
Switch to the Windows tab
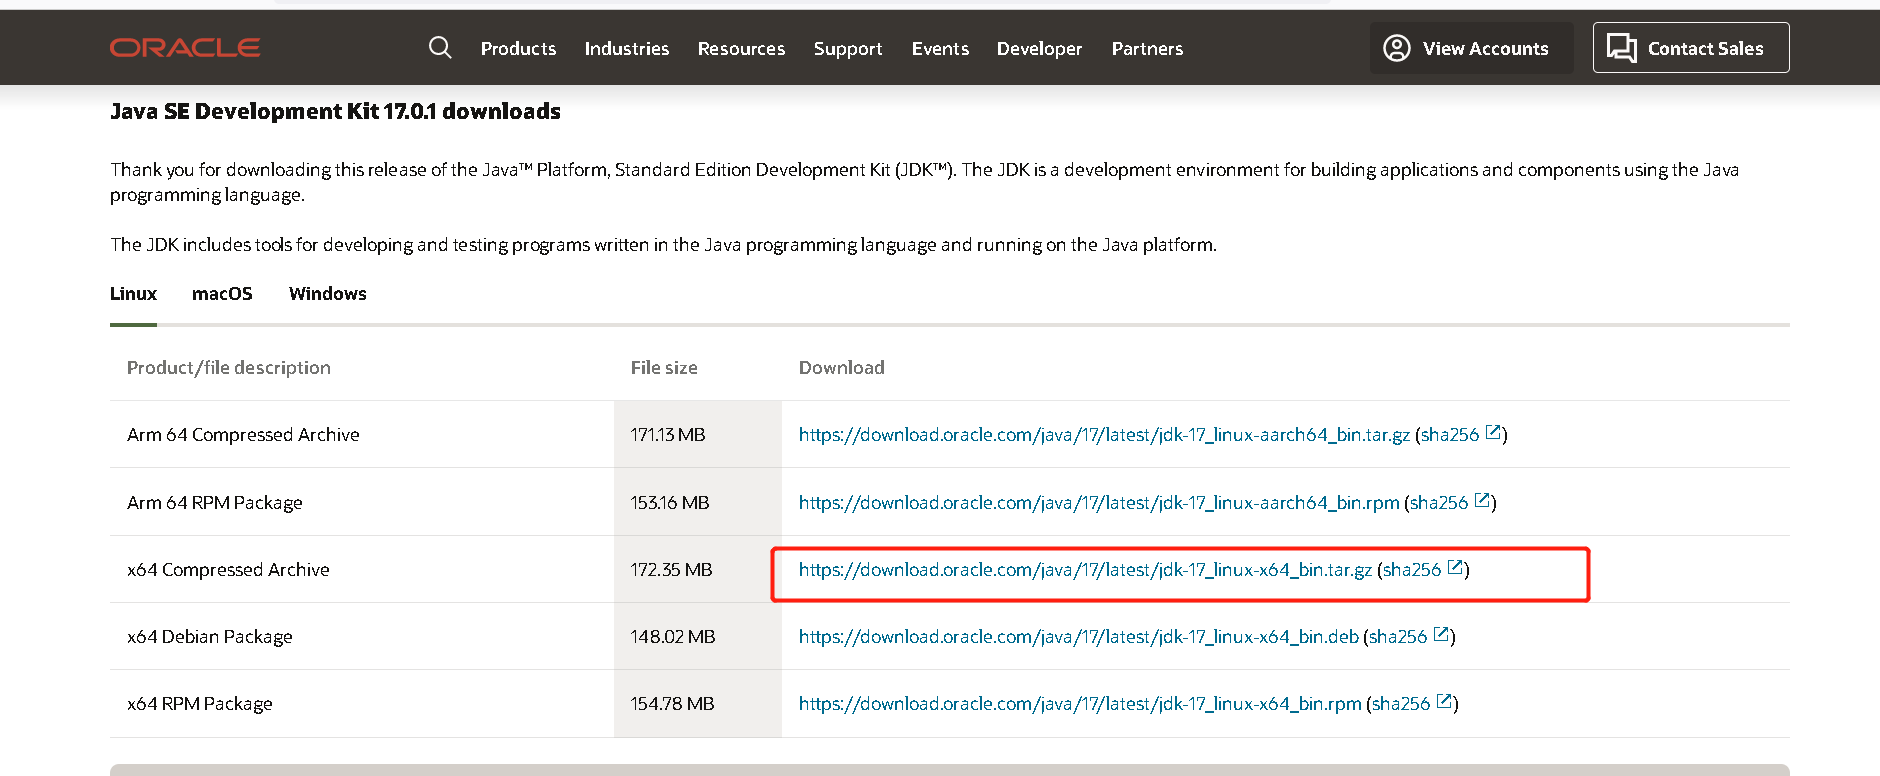[328, 293]
